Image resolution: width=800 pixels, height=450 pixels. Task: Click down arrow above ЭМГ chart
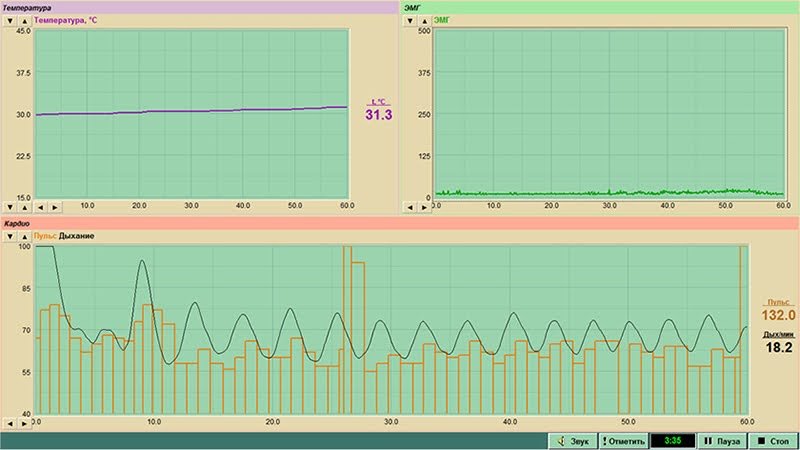tap(410, 21)
